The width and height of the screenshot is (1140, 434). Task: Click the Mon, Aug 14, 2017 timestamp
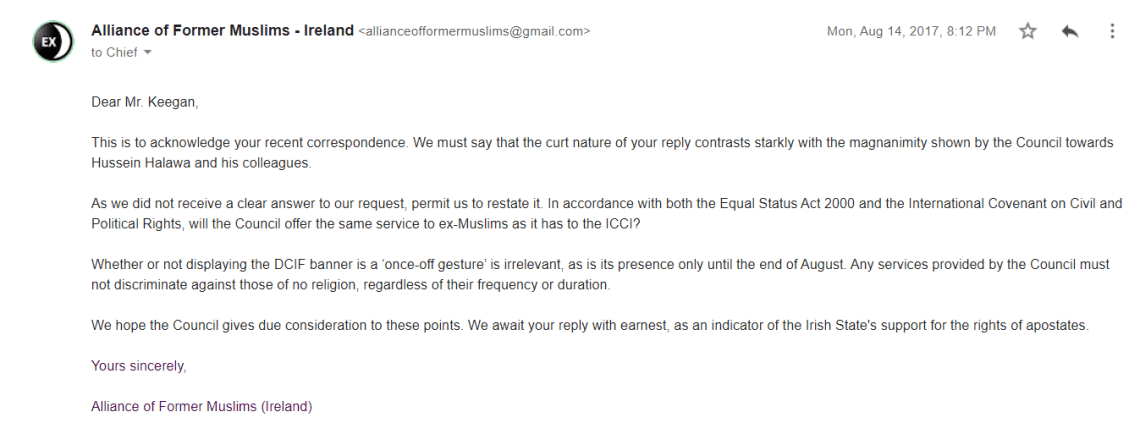click(x=911, y=32)
